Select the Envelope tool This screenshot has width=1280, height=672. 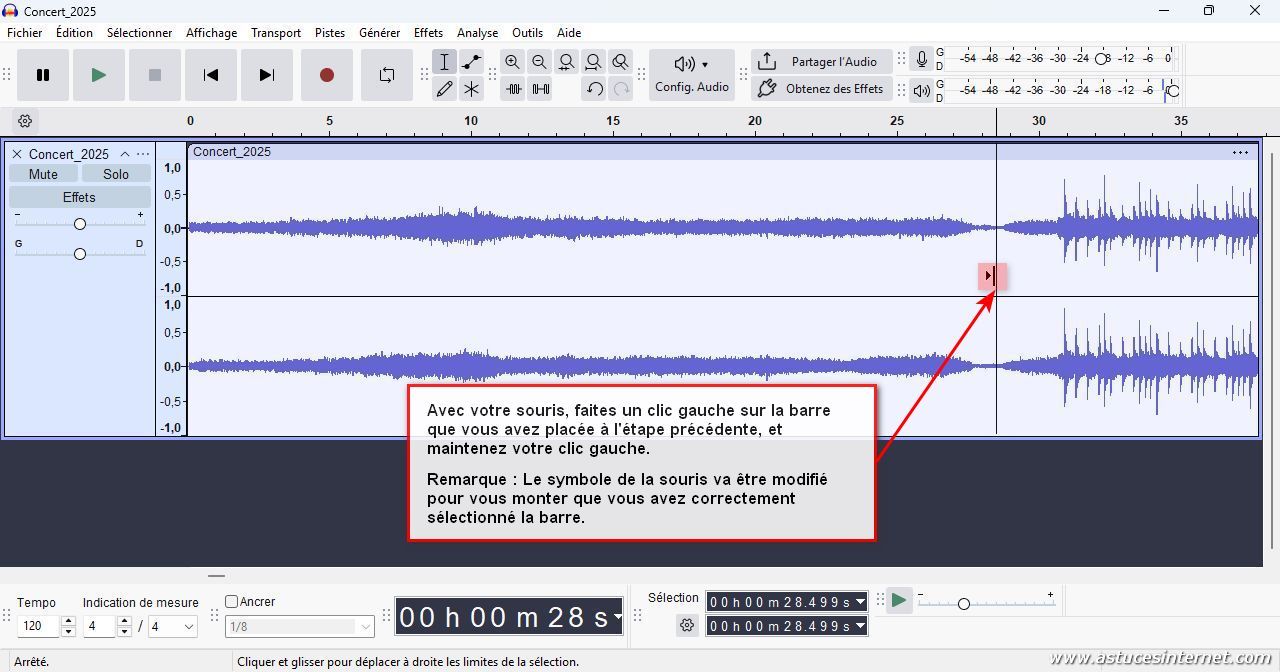point(471,62)
